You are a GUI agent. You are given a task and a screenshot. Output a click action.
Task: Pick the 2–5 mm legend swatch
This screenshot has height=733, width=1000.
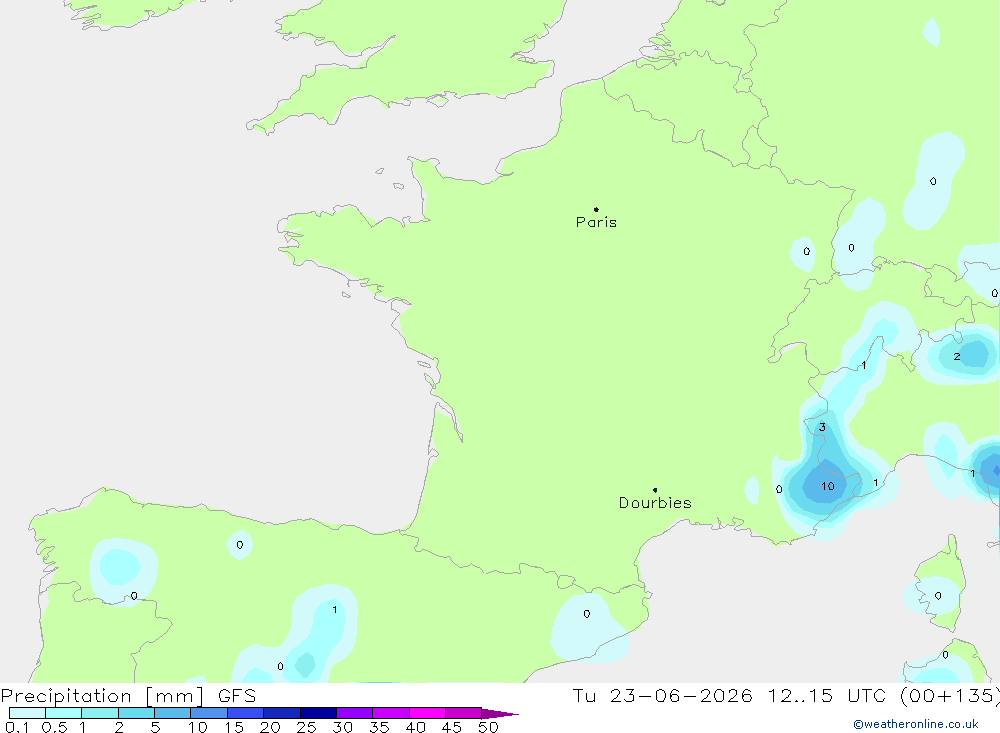(x=136, y=713)
